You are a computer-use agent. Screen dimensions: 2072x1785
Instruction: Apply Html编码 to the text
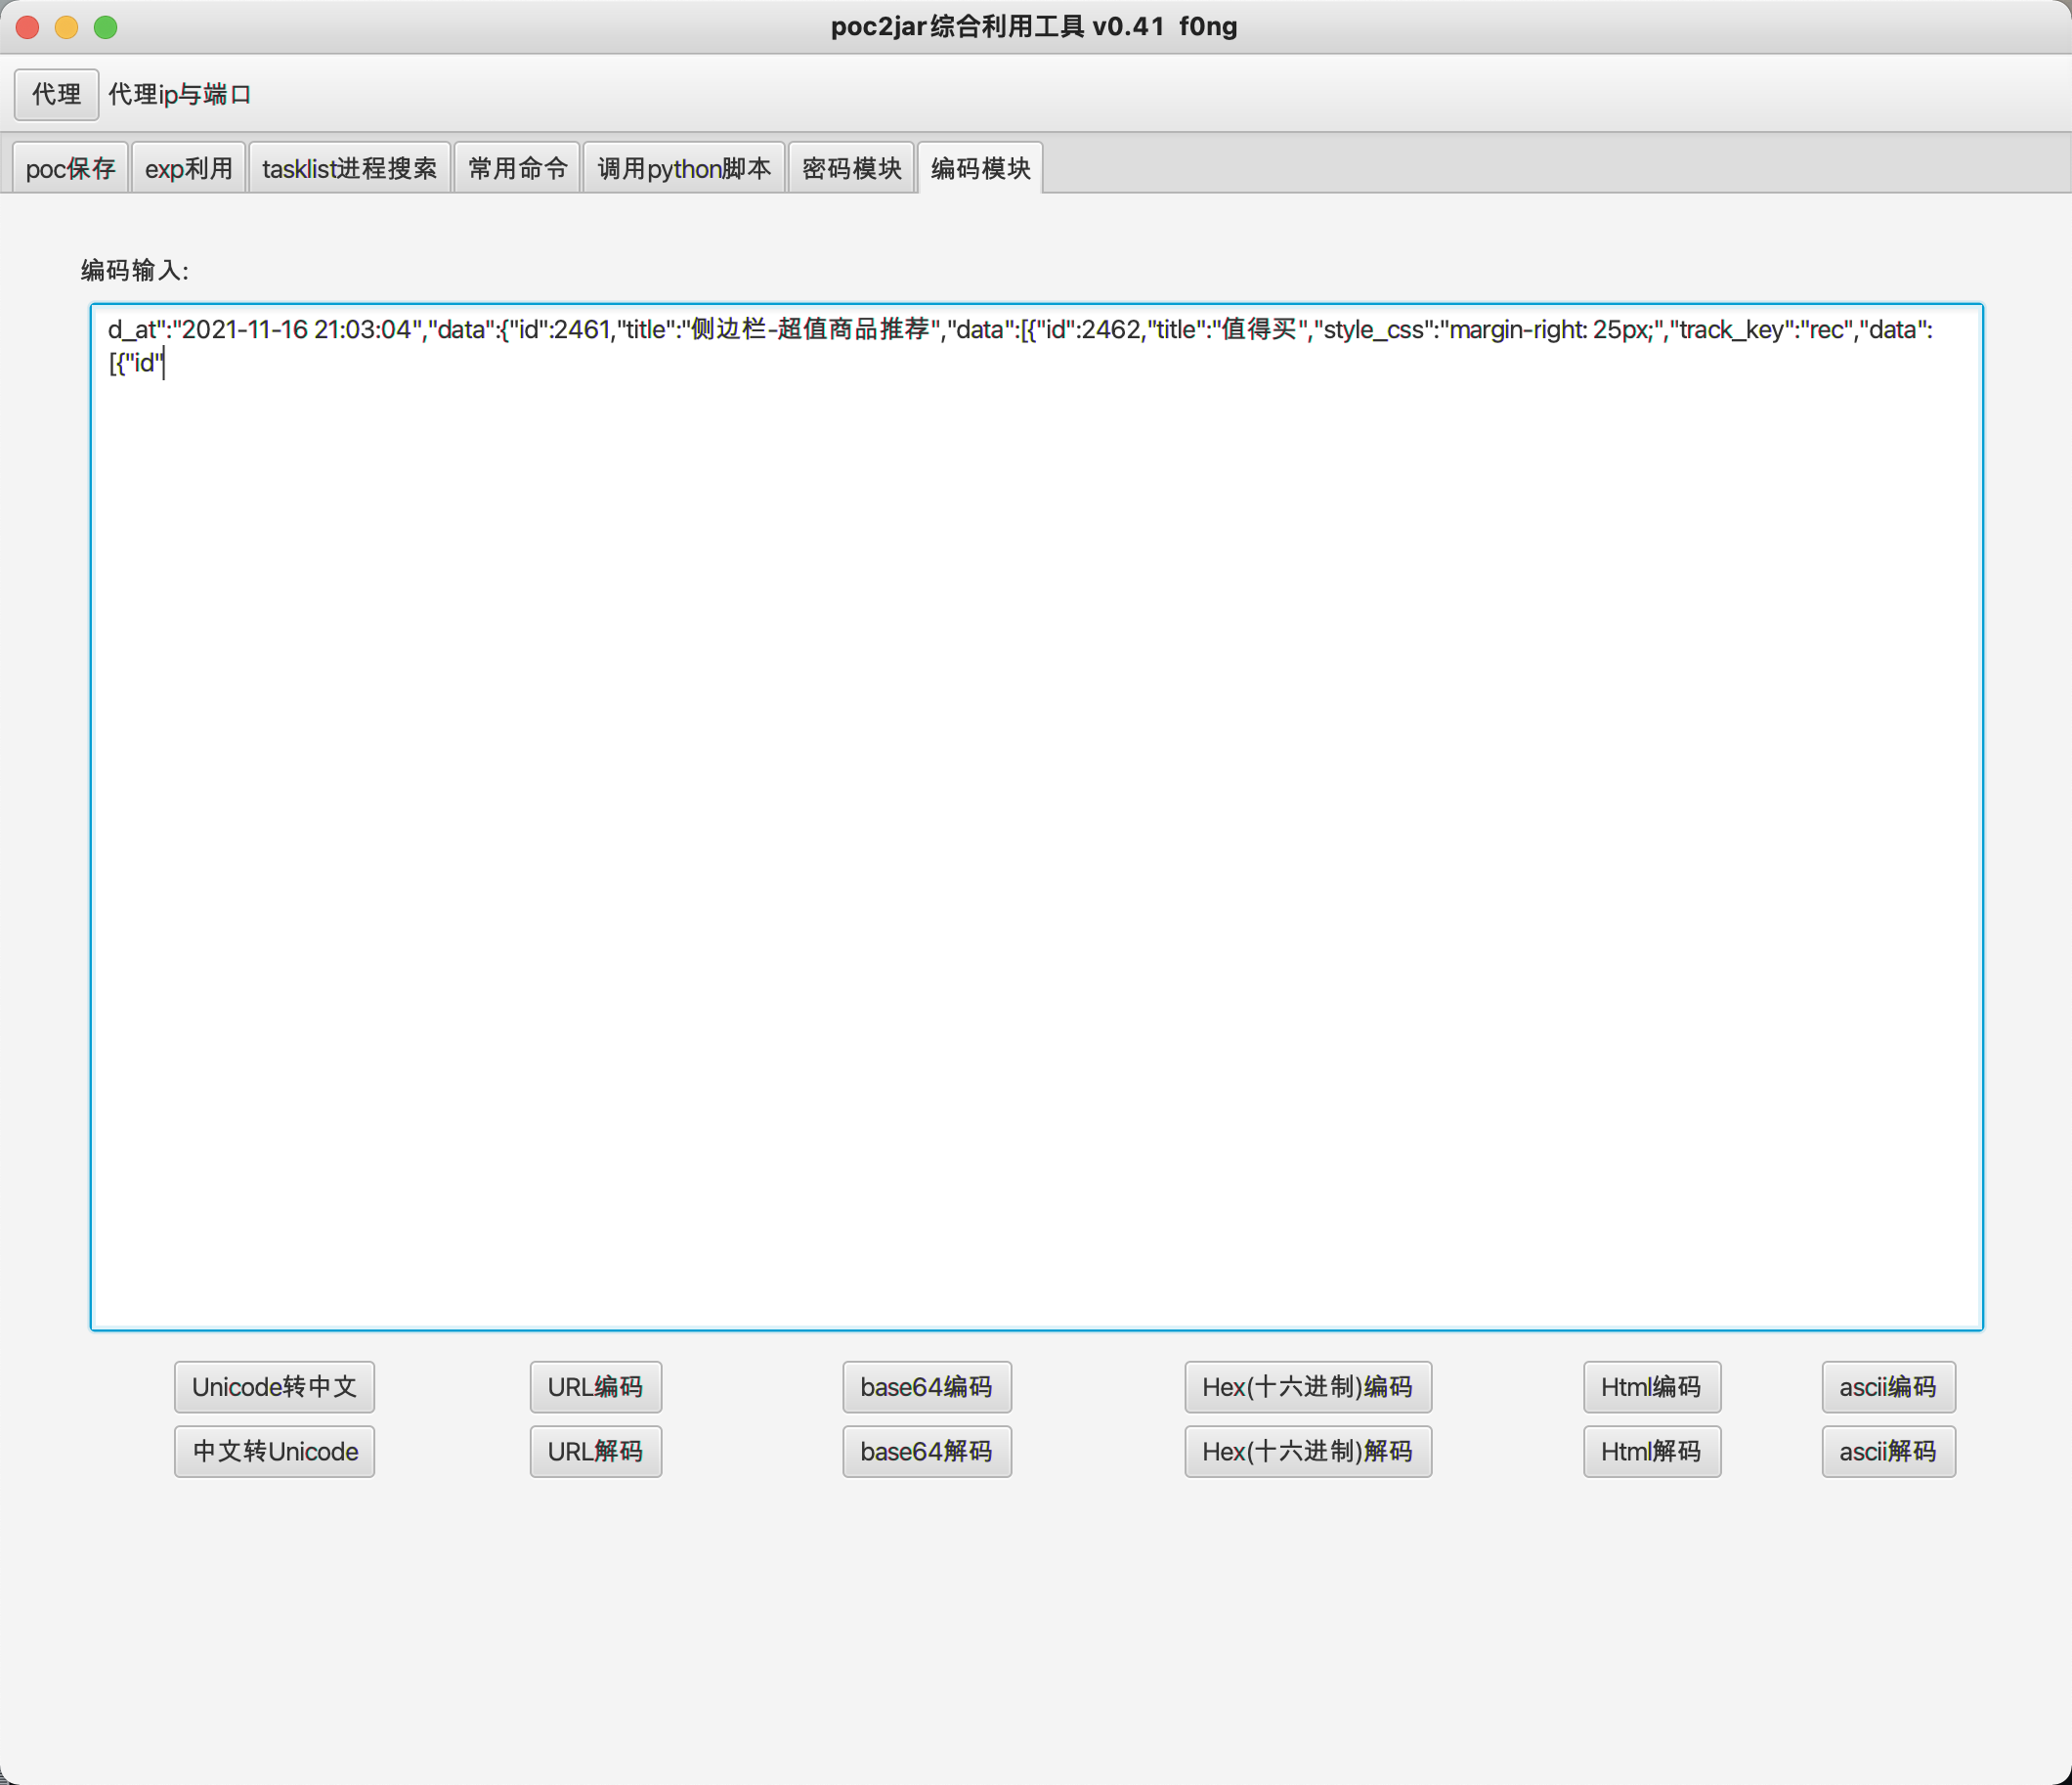pos(1651,1387)
